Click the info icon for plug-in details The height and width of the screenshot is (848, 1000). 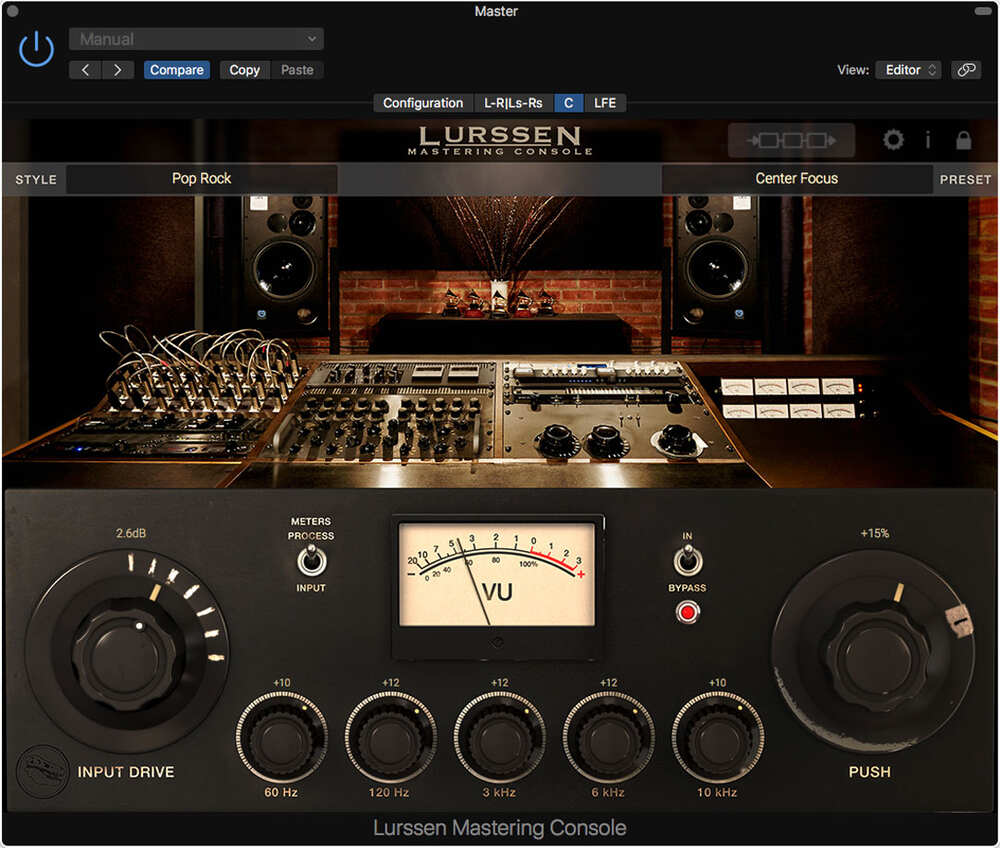927,140
